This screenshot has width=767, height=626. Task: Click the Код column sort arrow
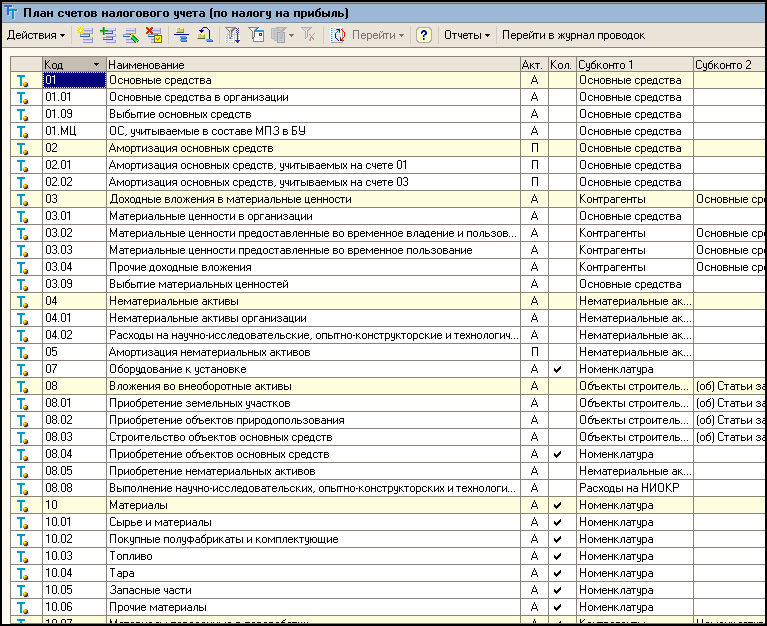(x=96, y=65)
